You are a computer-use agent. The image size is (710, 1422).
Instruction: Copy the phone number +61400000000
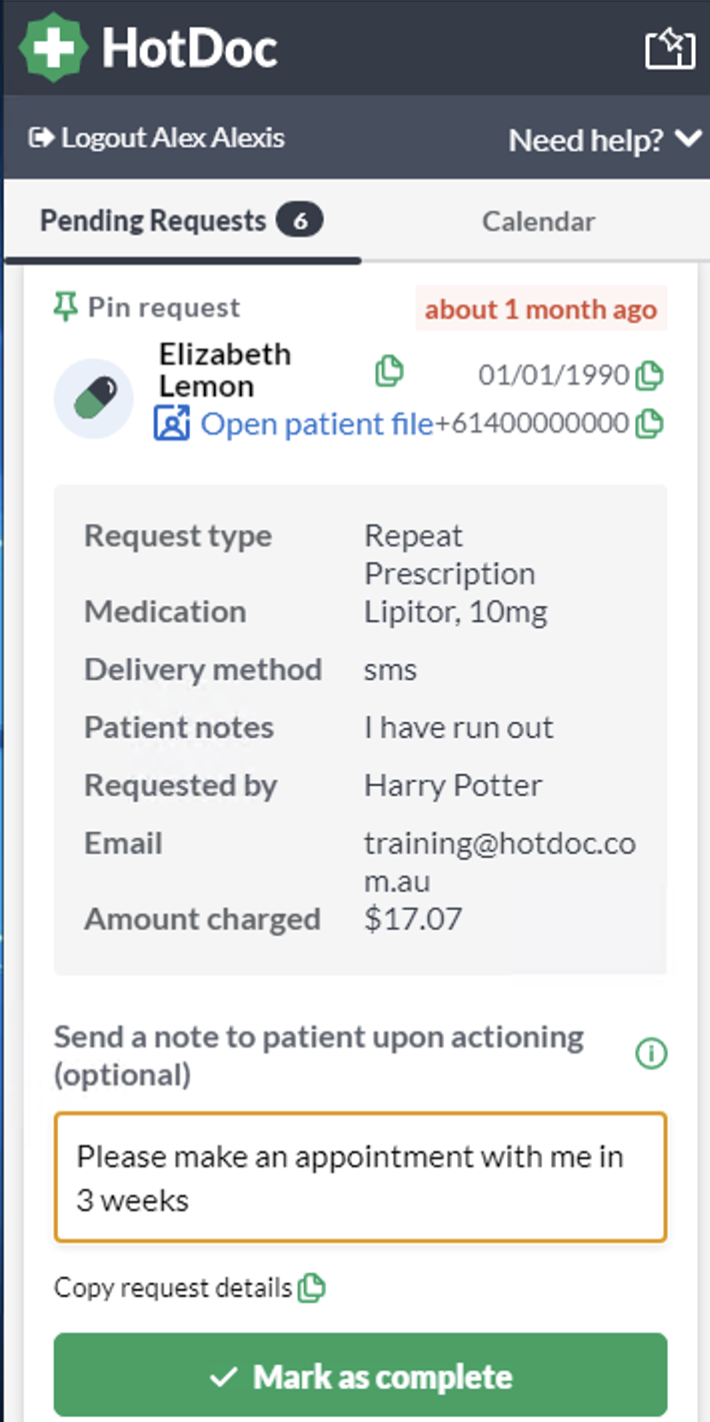click(649, 424)
